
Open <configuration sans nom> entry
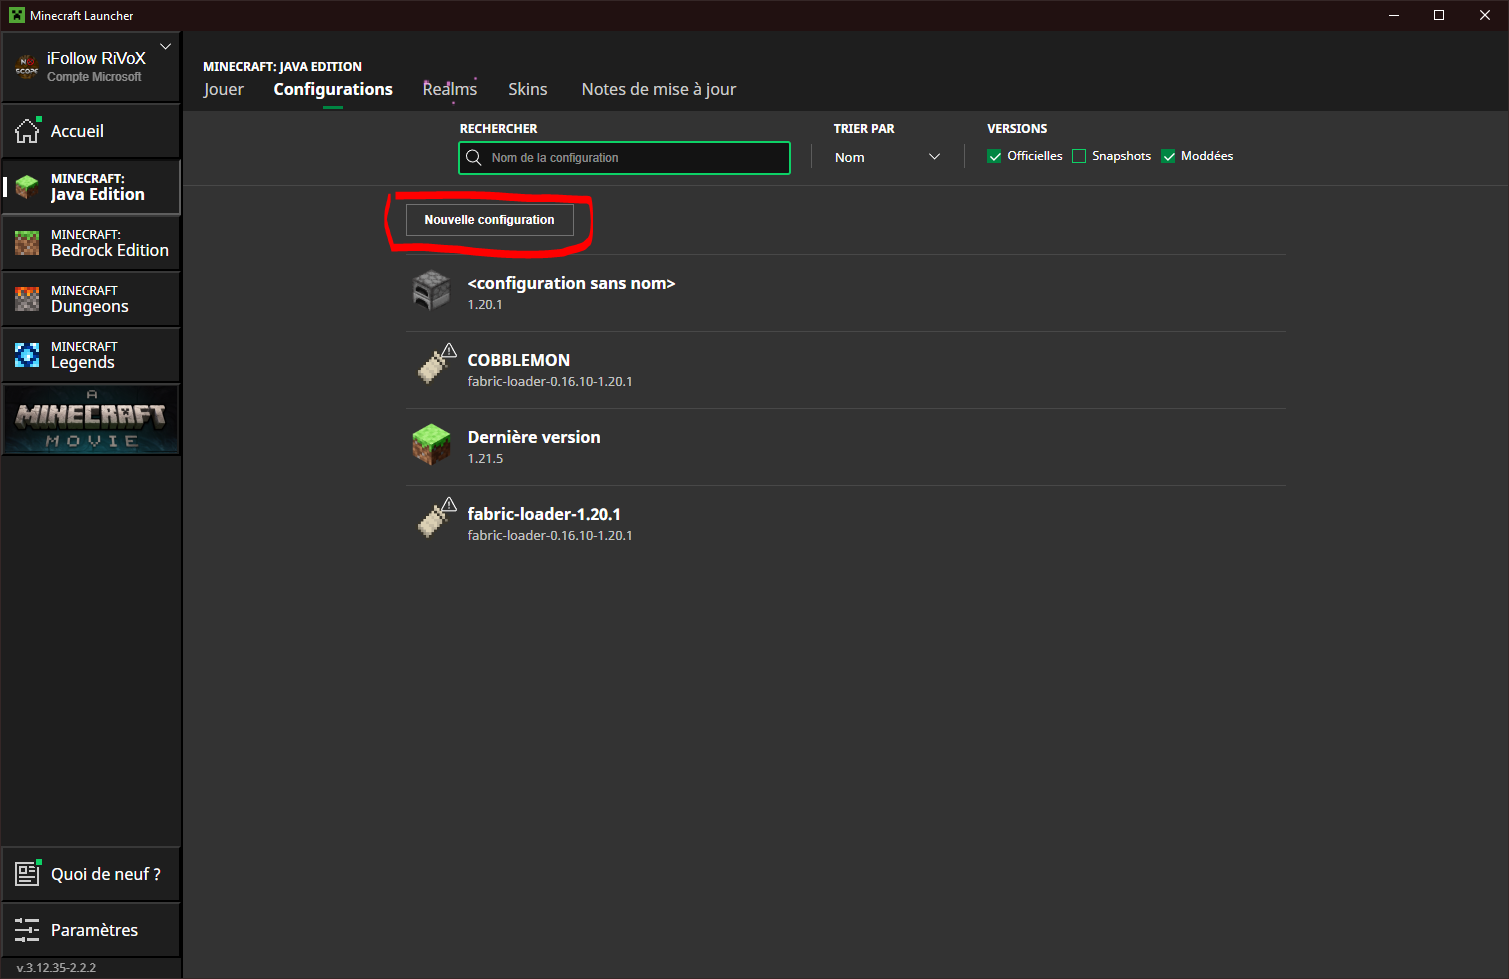pos(846,293)
